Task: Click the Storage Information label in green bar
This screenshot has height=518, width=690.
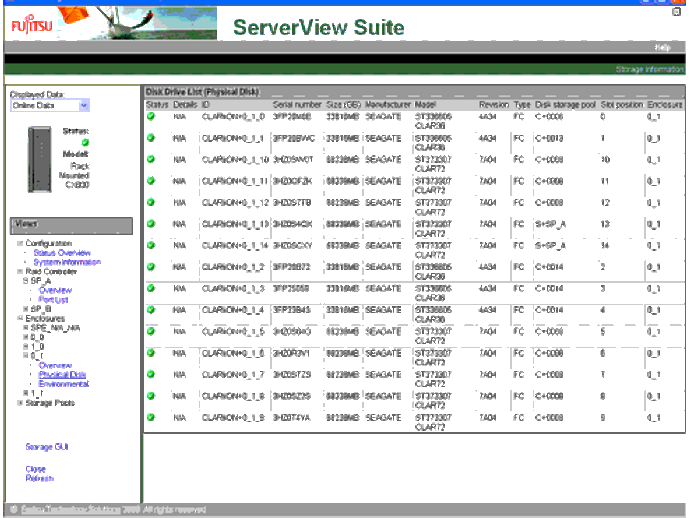Action: 649,69
